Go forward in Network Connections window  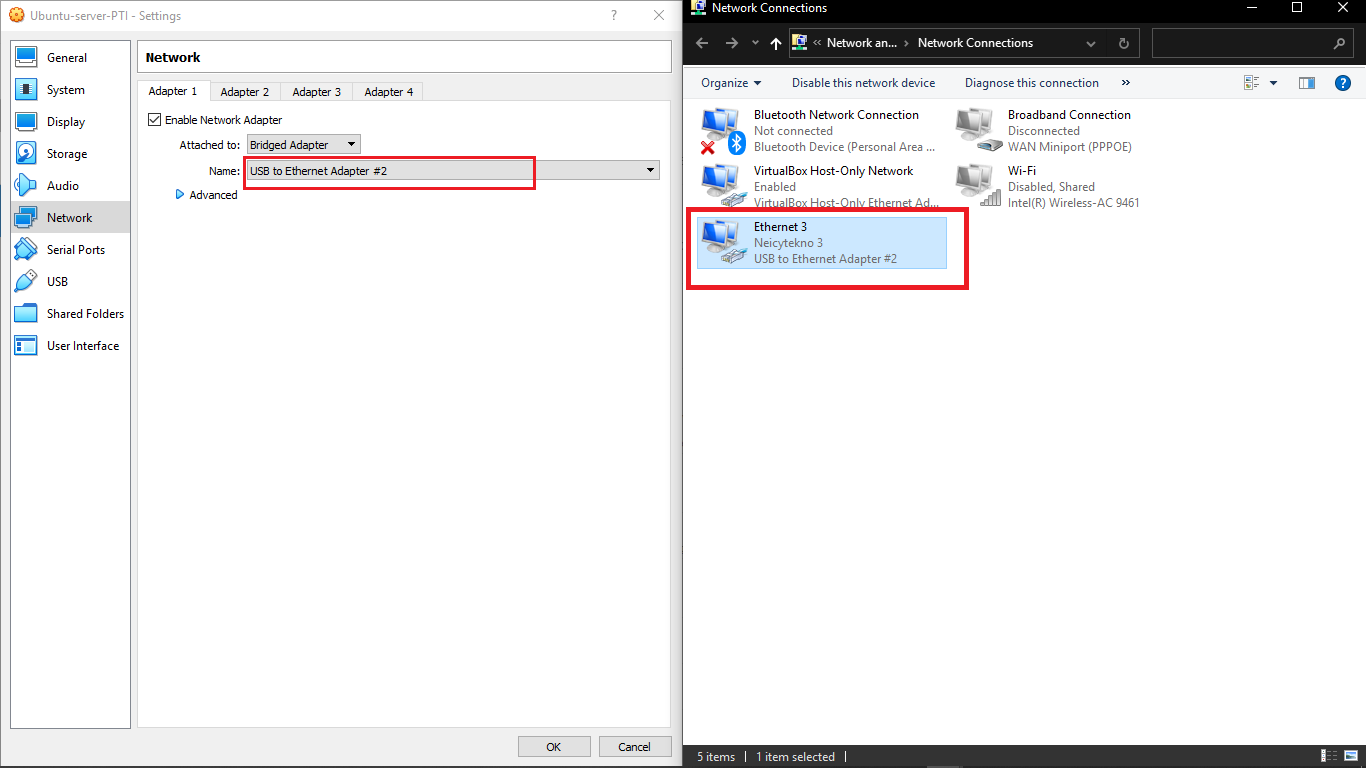click(732, 43)
